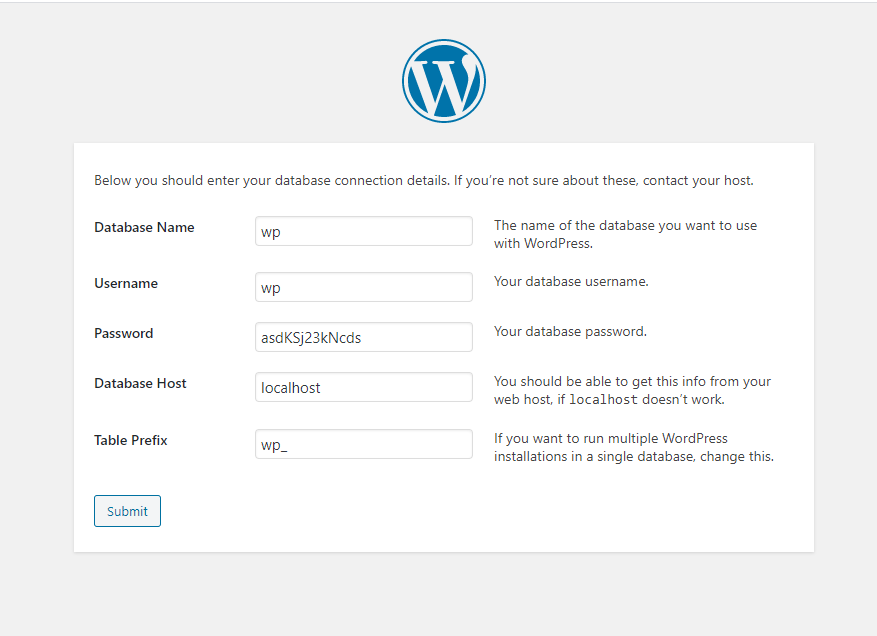Click the 'localhost doesn't work' help text

(632, 390)
